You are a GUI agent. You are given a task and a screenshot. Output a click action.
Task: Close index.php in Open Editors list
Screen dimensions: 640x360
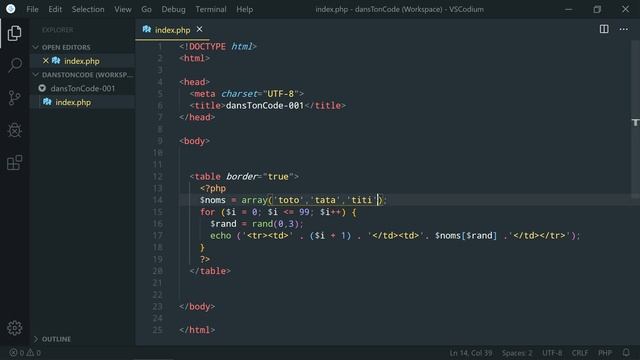[x=45, y=61]
